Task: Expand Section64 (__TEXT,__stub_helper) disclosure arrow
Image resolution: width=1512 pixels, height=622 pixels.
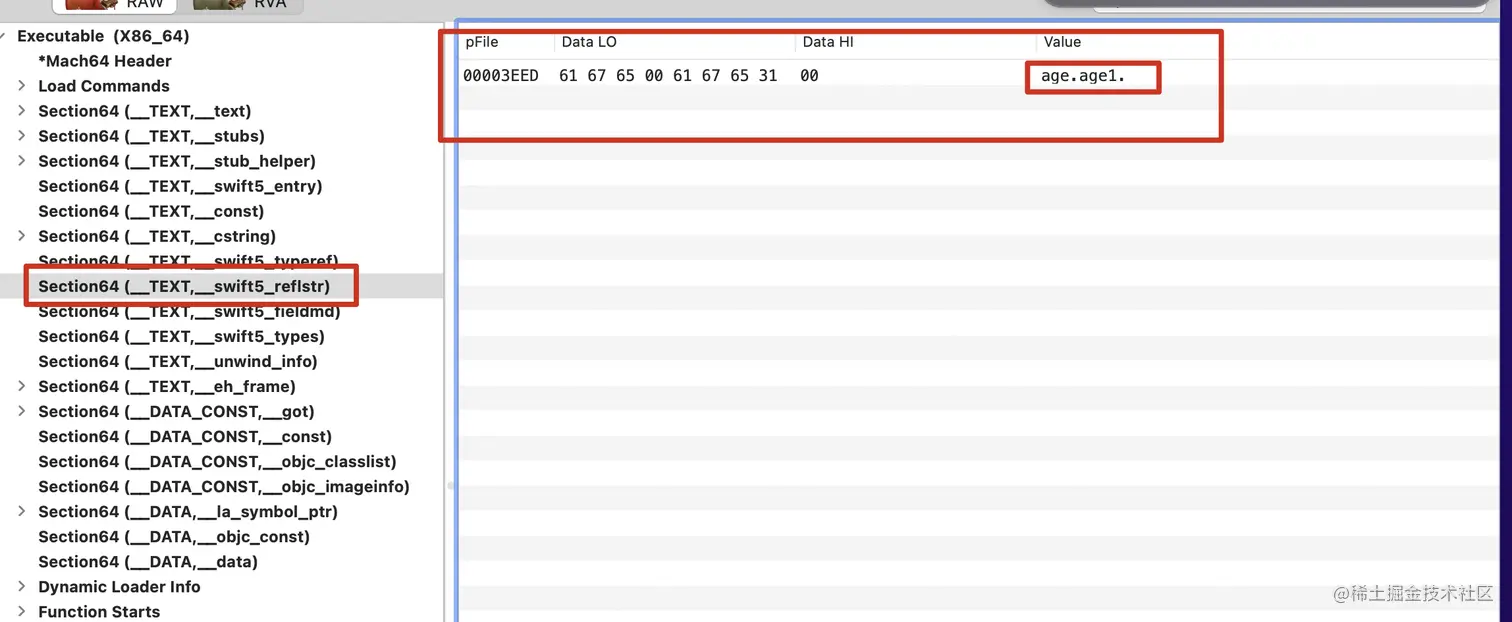Action: [x=22, y=161]
